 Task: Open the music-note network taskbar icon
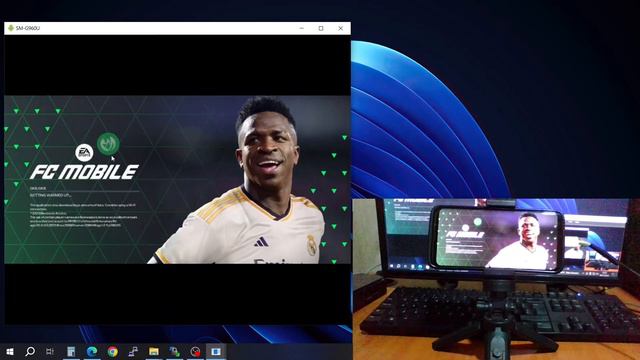133,351
